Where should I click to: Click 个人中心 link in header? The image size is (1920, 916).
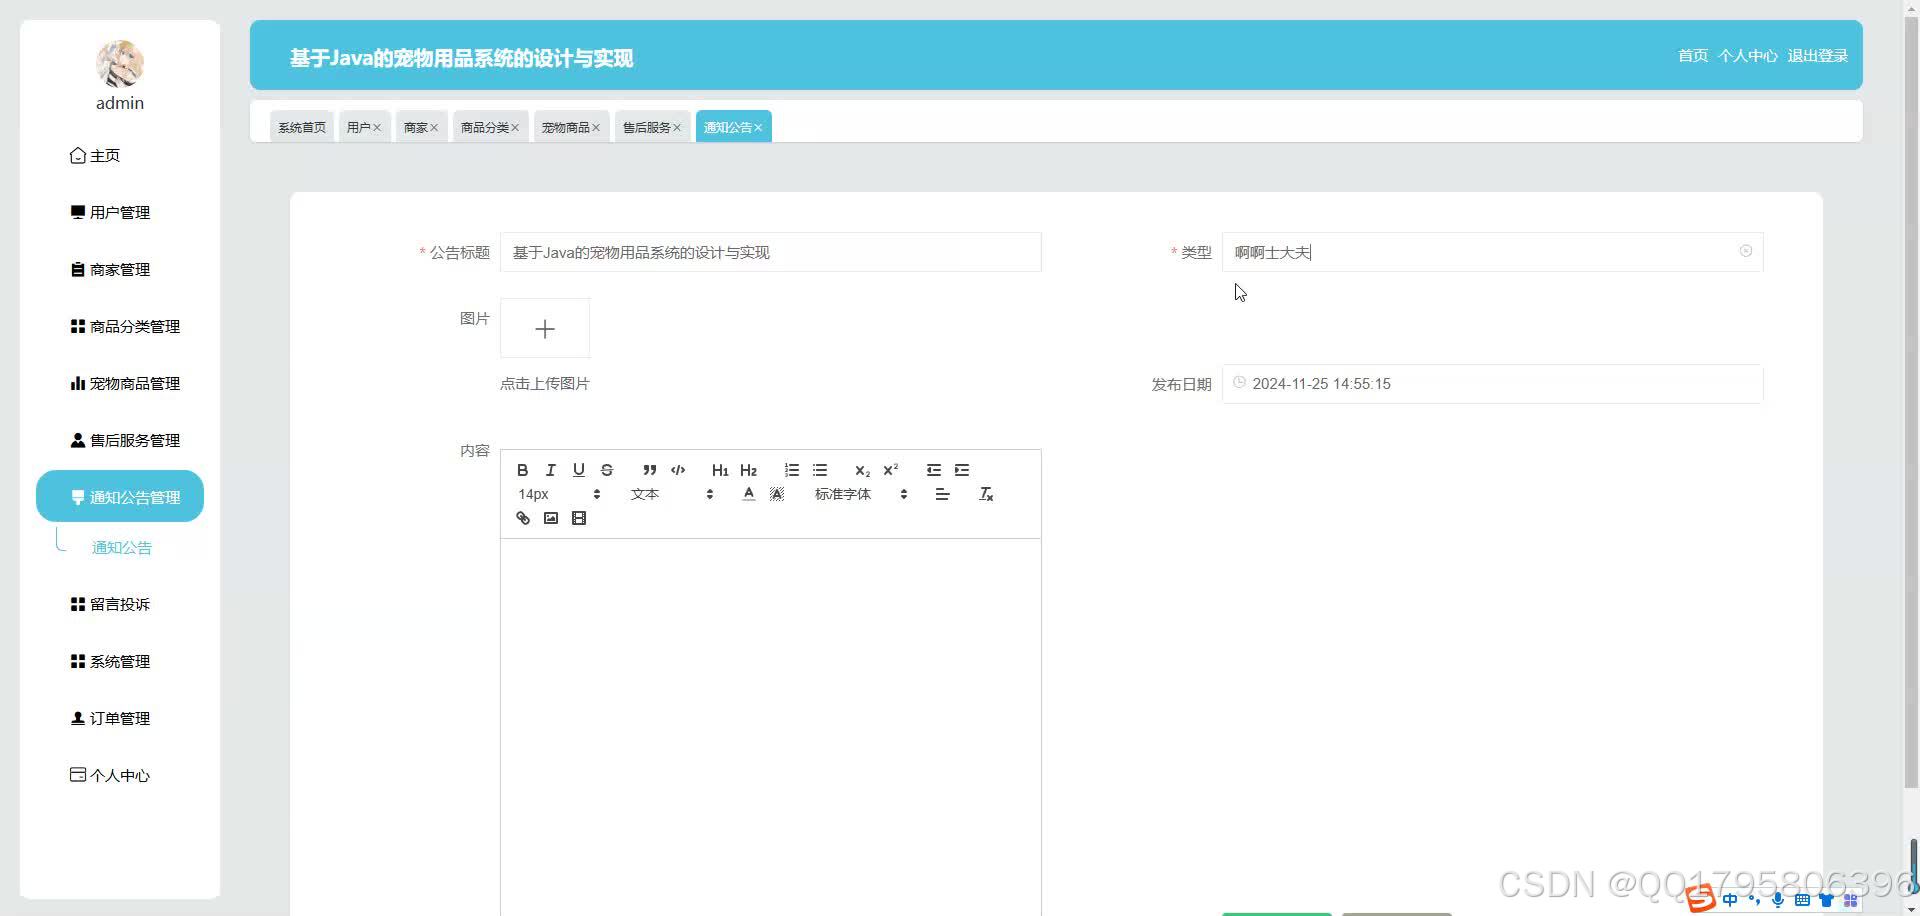[1747, 56]
